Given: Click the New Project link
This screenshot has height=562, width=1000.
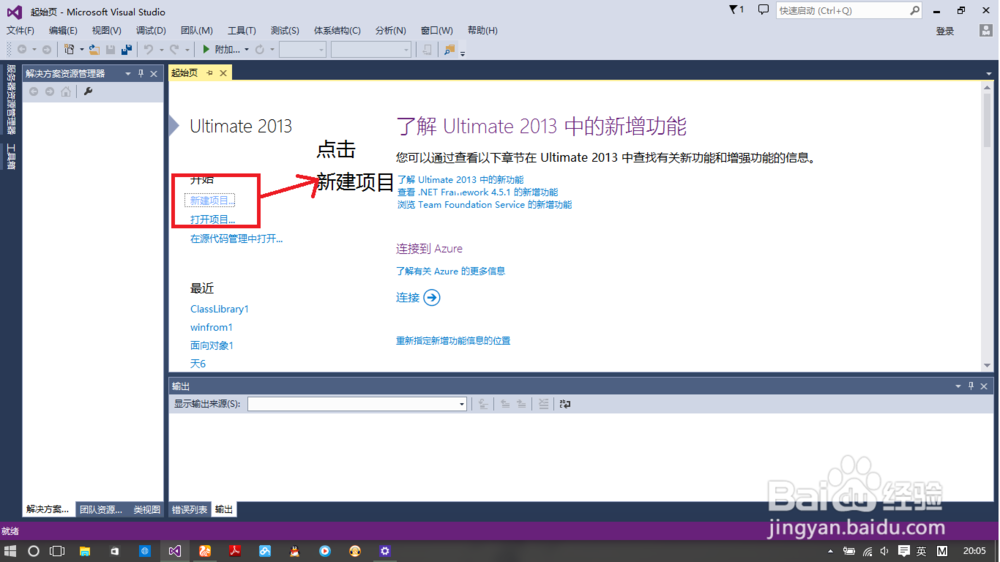Looking at the screenshot, I should point(212,200).
